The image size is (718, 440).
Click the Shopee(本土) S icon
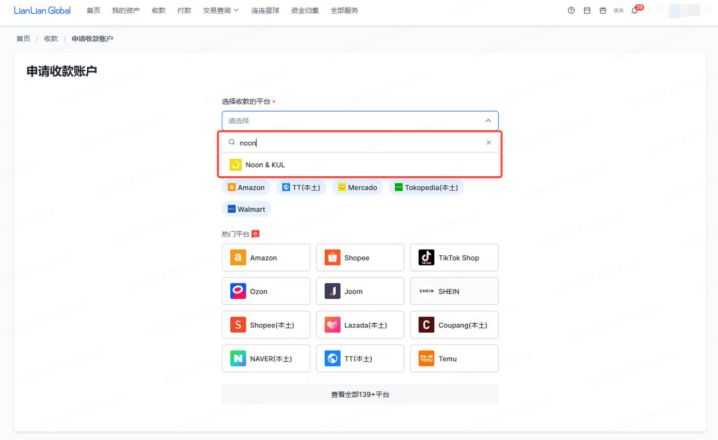(238, 325)
